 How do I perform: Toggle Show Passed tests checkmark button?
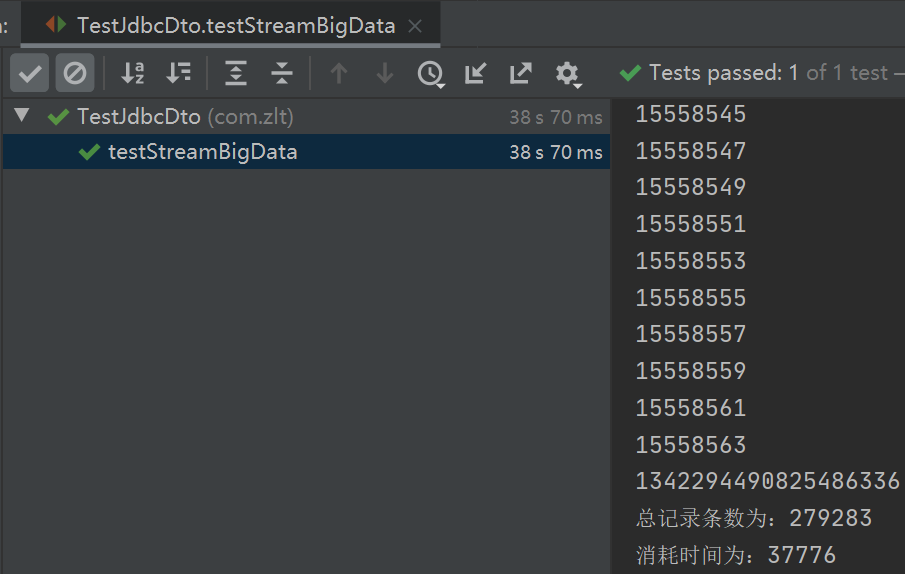[x=29, y=73]
